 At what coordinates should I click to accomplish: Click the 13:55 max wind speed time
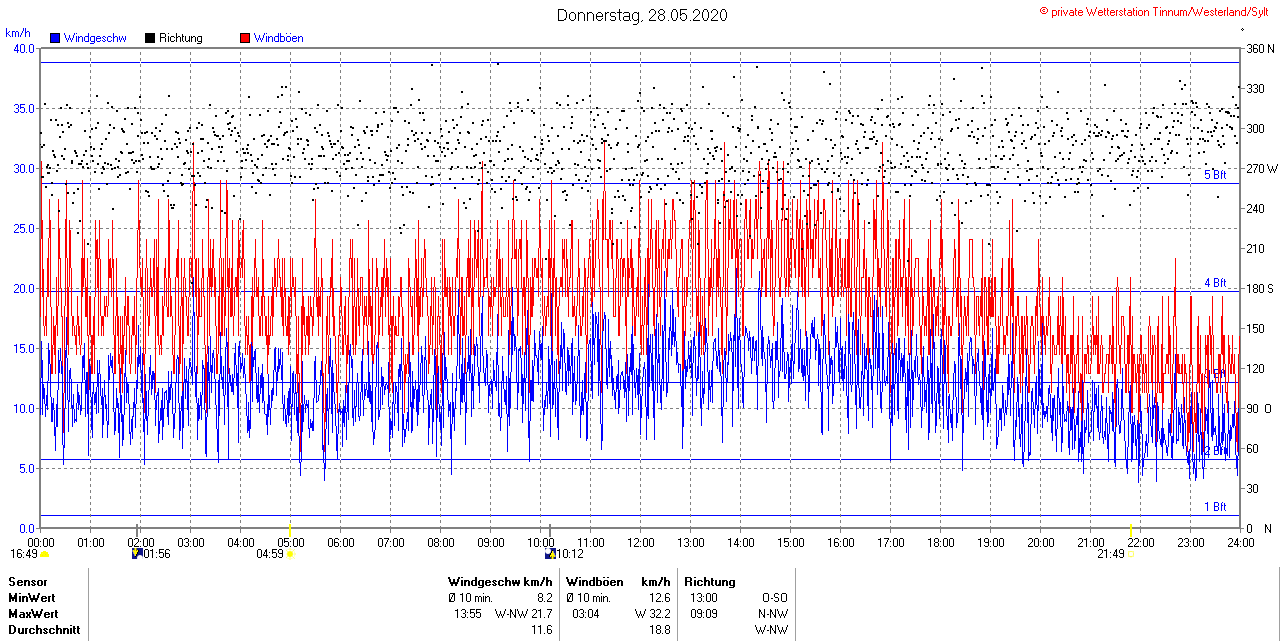tap(468, 613)
